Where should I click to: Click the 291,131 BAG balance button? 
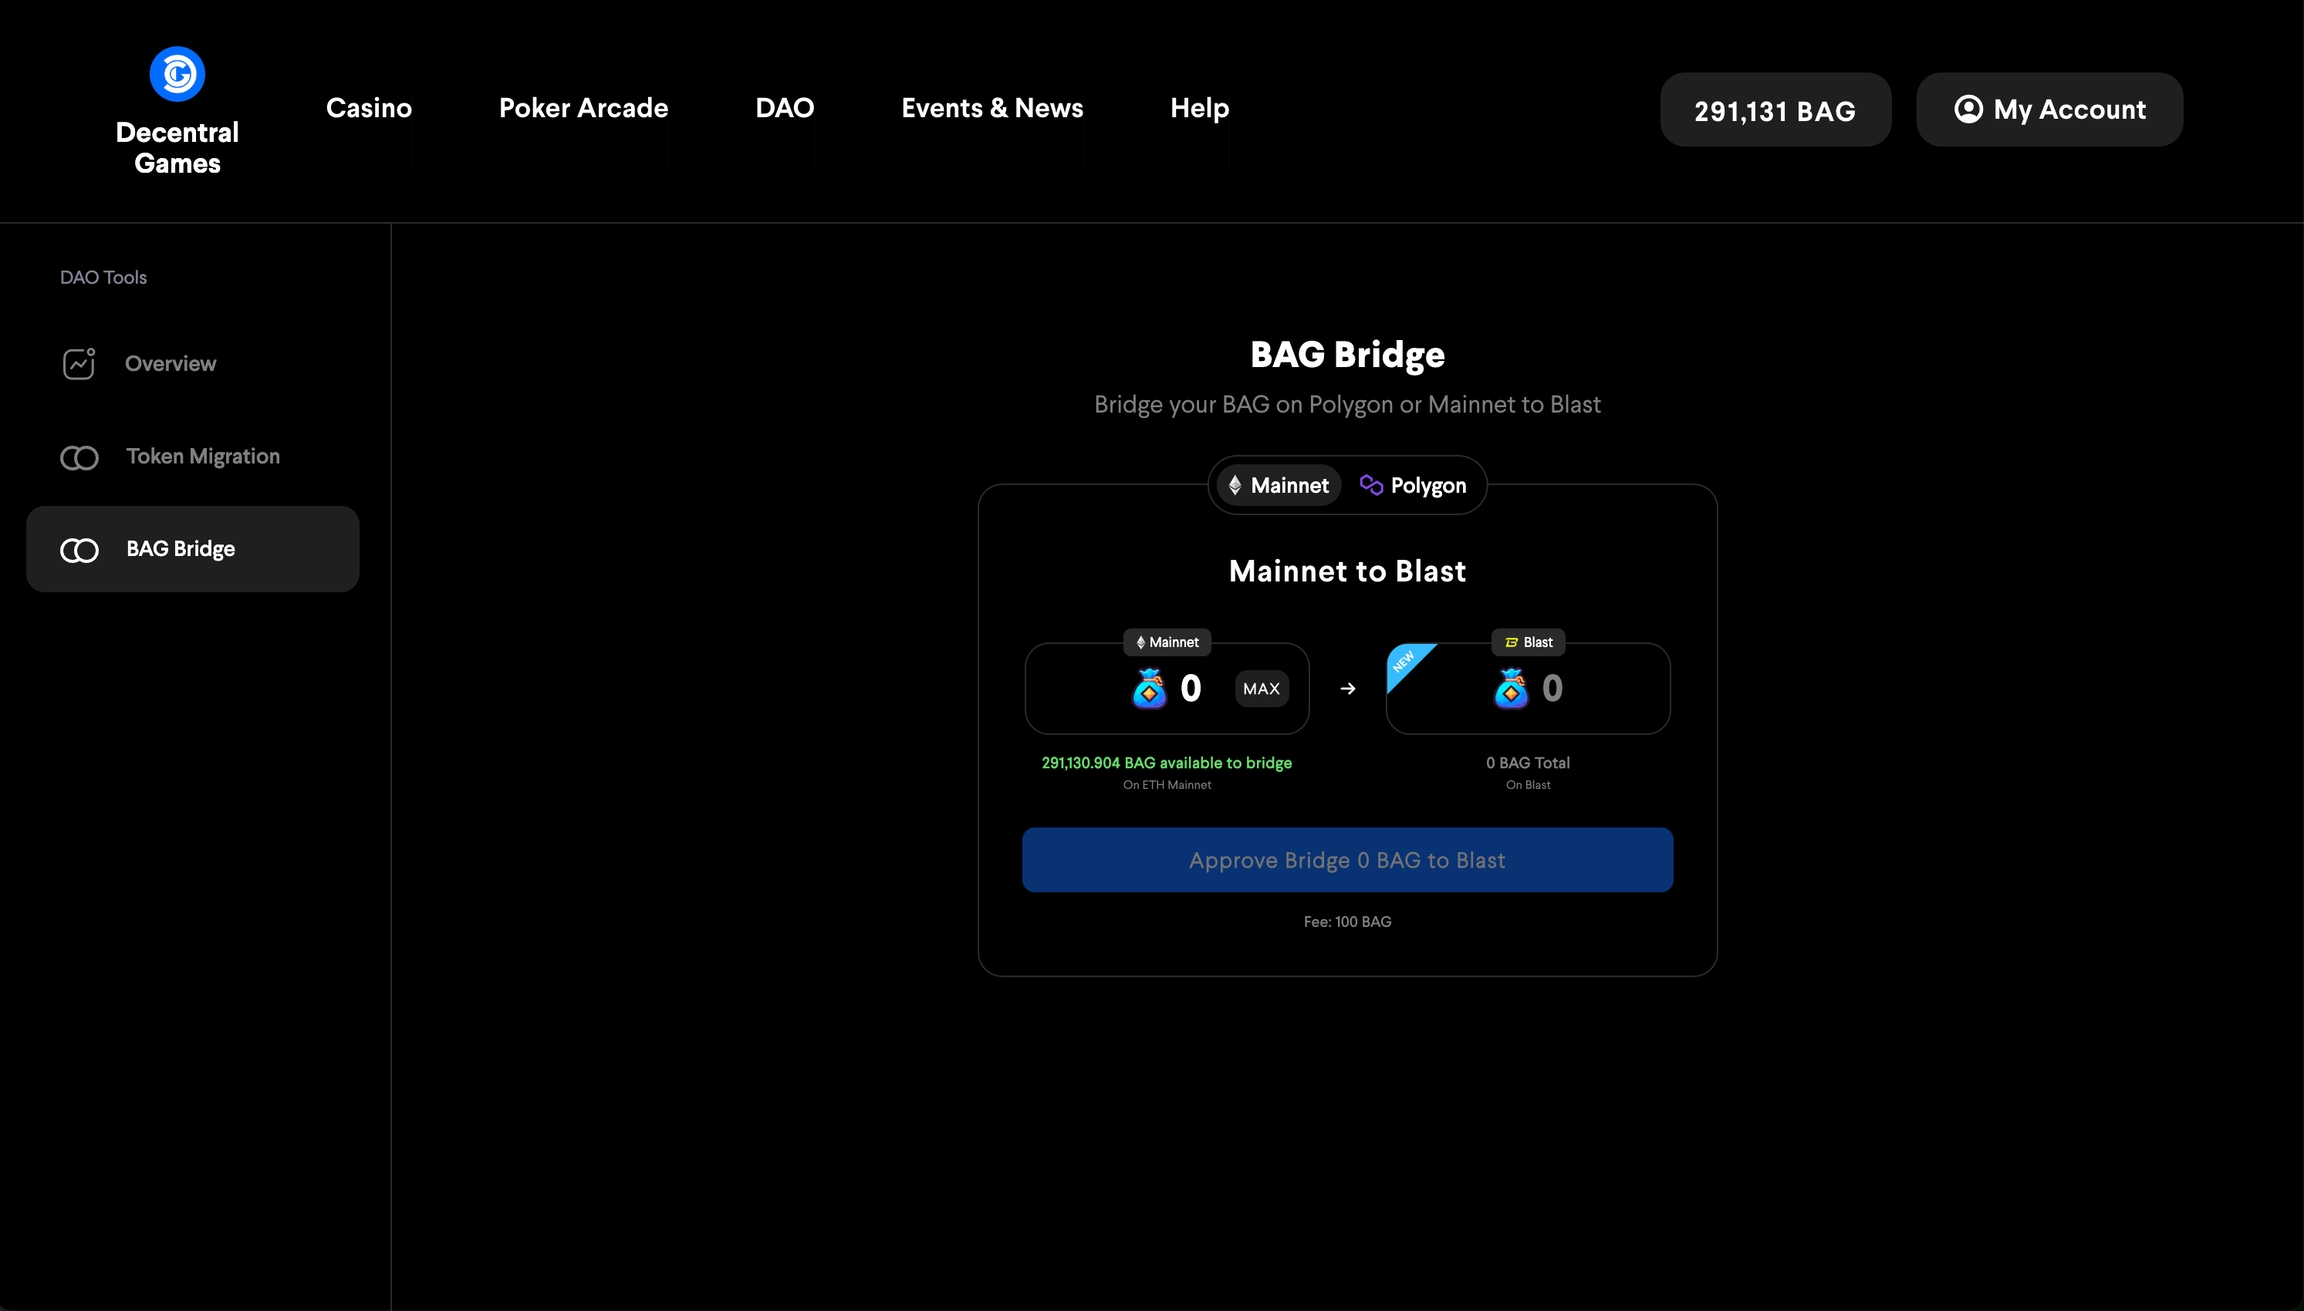(x=1775, y=110)
